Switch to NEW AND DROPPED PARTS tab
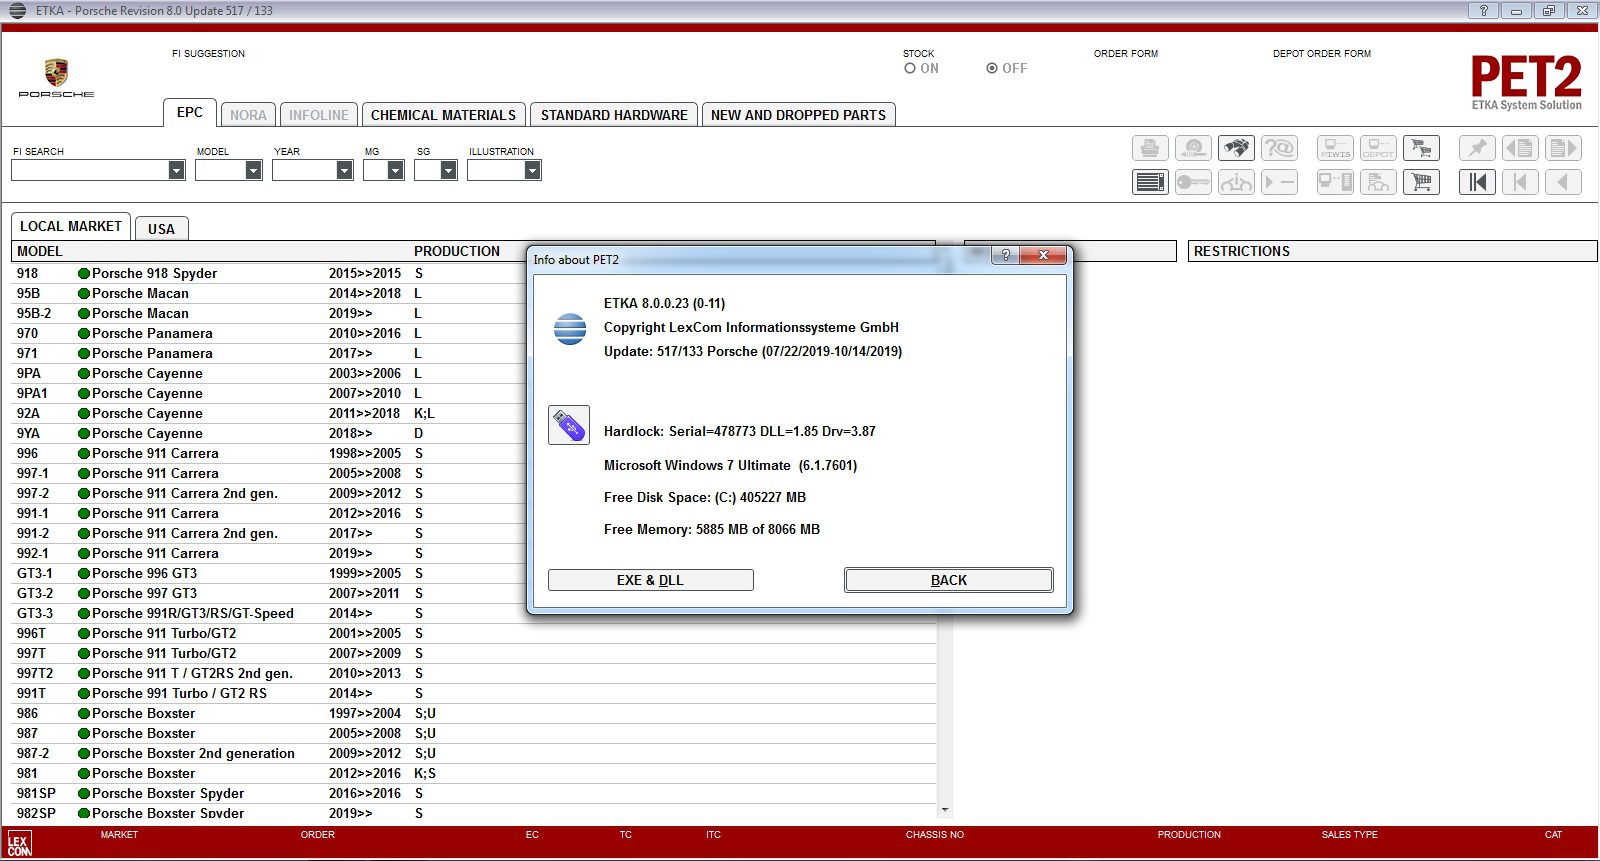Screen dimensions: 1600x861 coord(798,115)
